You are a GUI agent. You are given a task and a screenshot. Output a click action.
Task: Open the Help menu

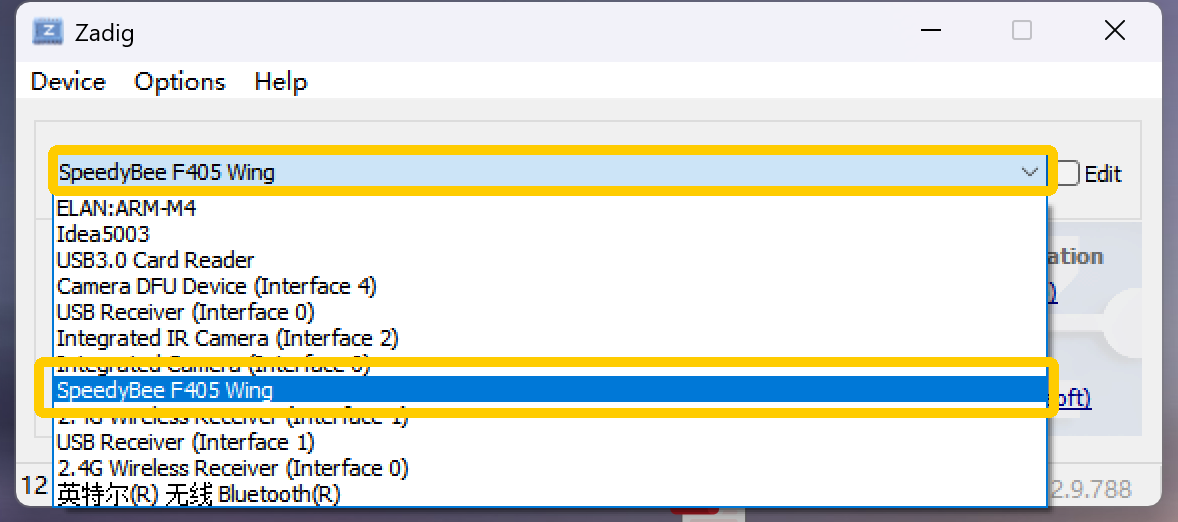pyautogui.click(x=280, y=81)
